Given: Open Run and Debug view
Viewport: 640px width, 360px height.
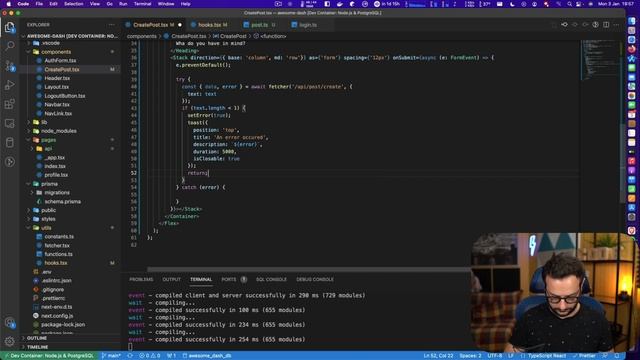Looking at the screenshot, I should pyautogui.click(x=10, y=85).
